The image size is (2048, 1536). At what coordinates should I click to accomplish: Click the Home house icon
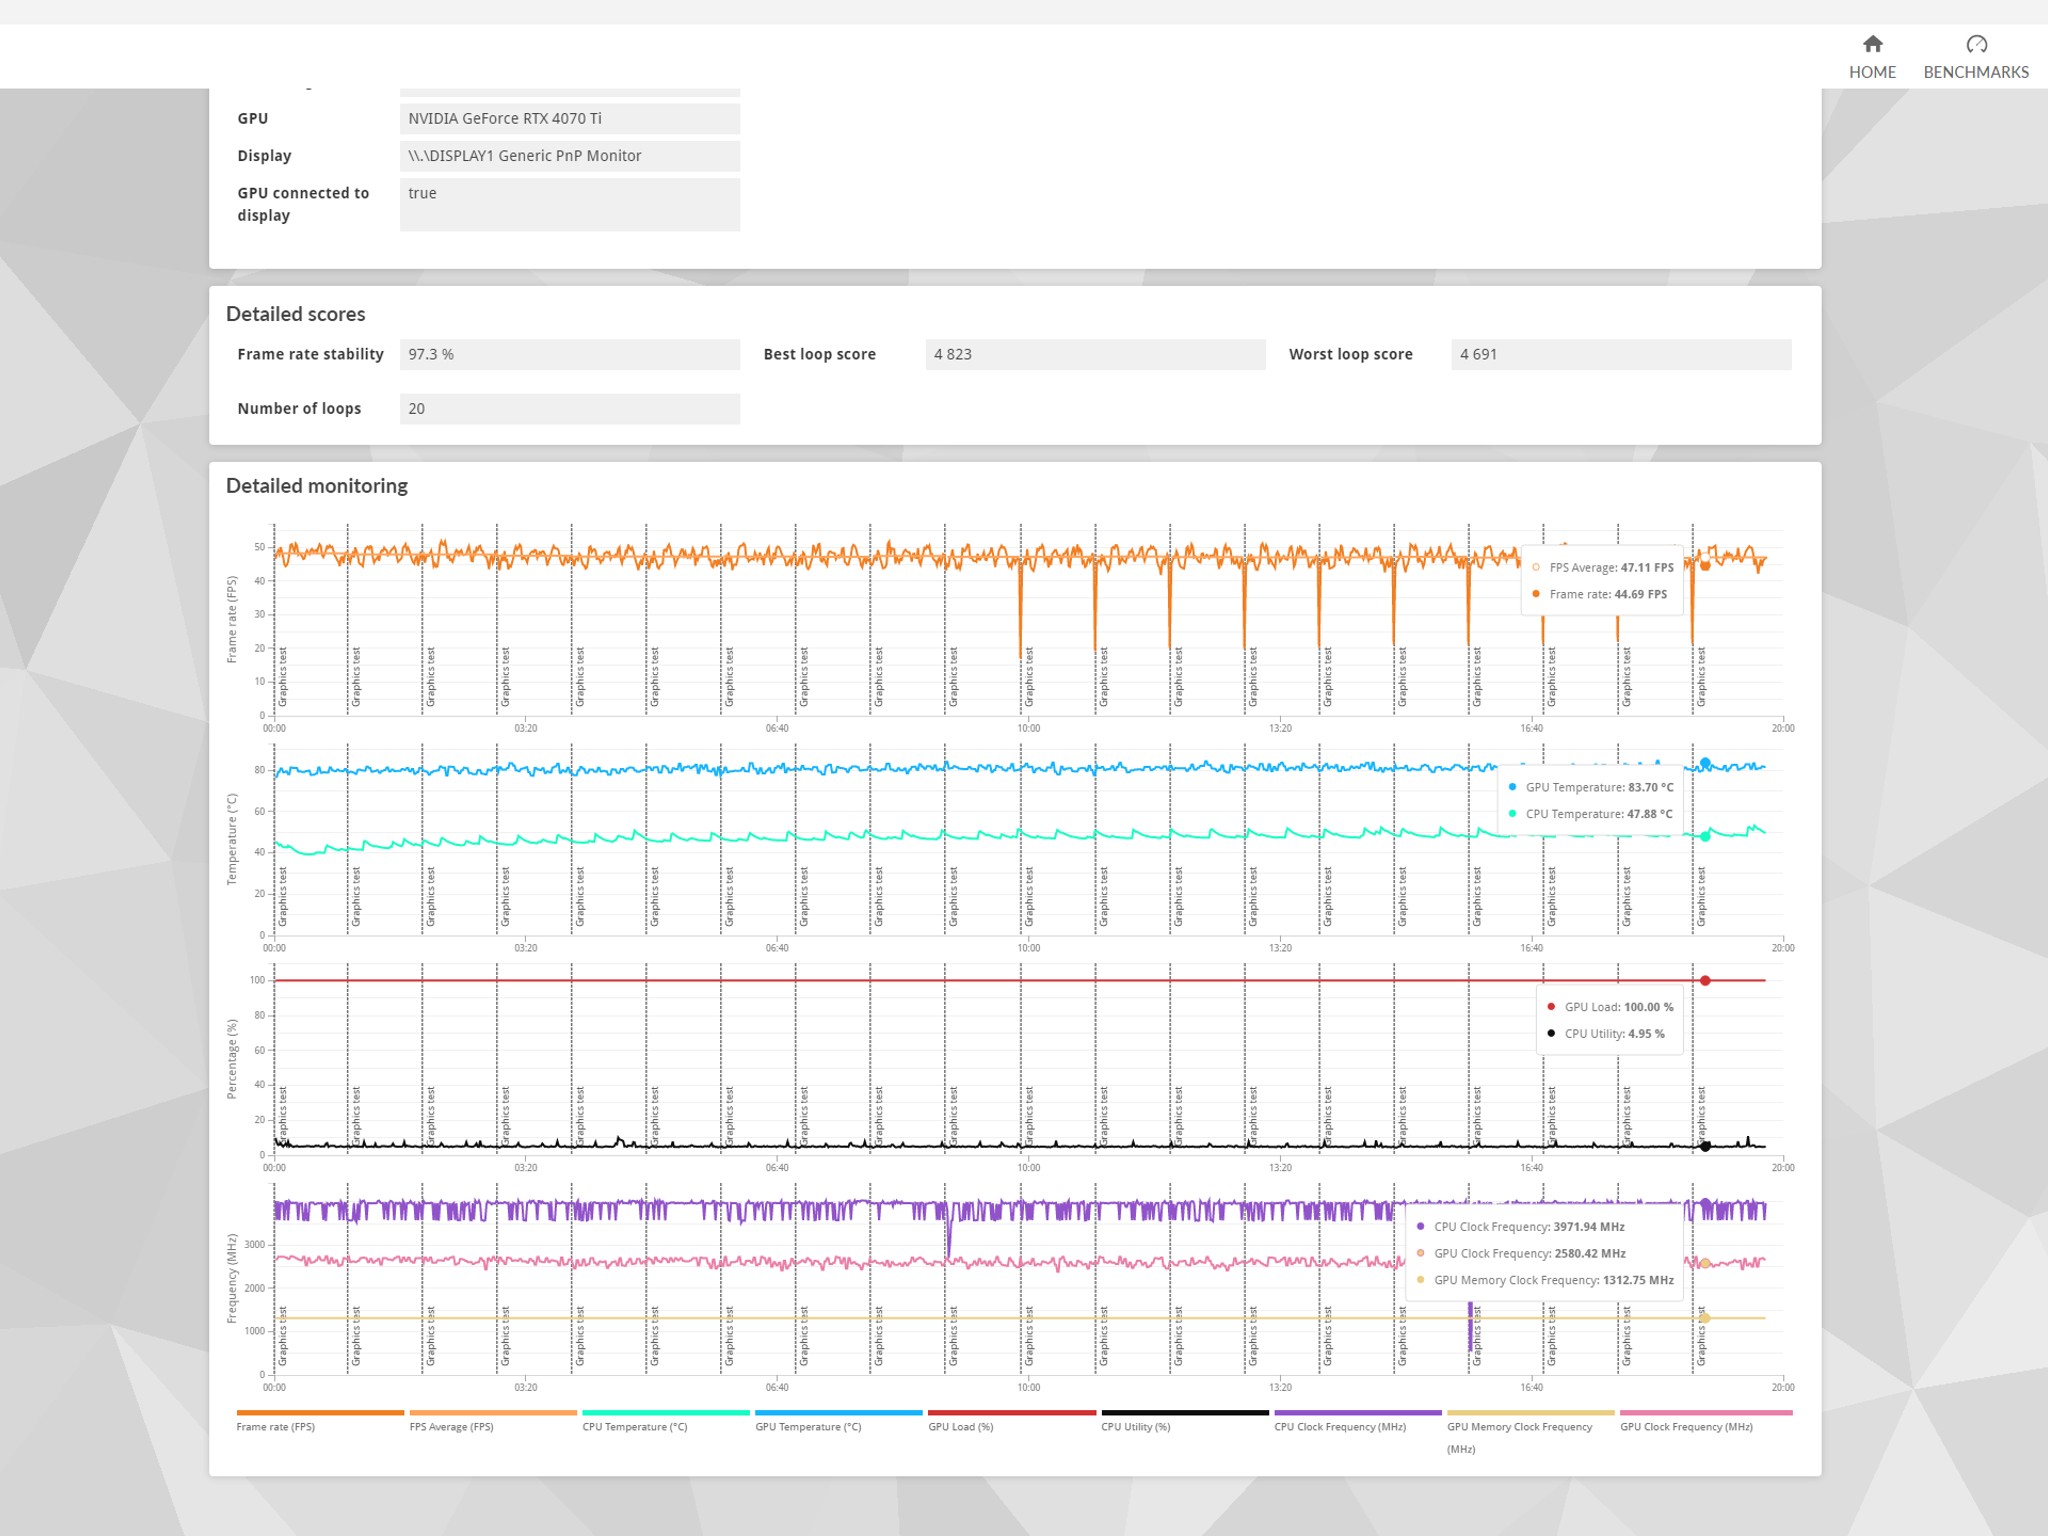click(1872, 44)
